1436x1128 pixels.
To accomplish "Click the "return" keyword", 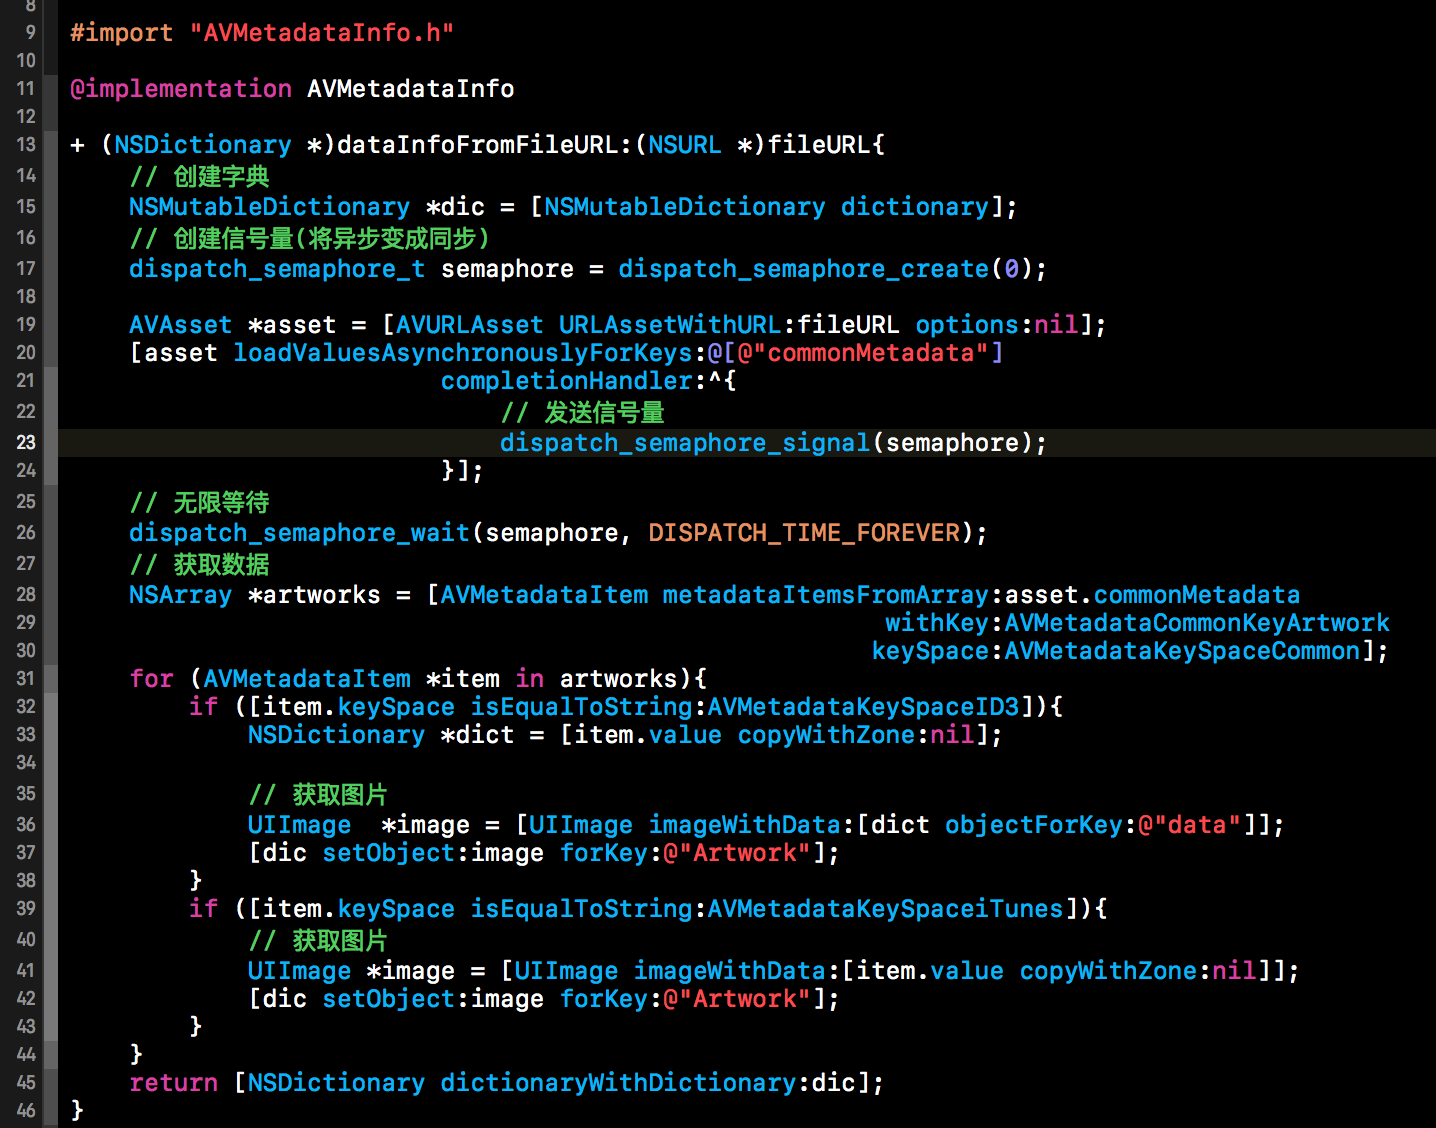I will (x=173, y=1083).
